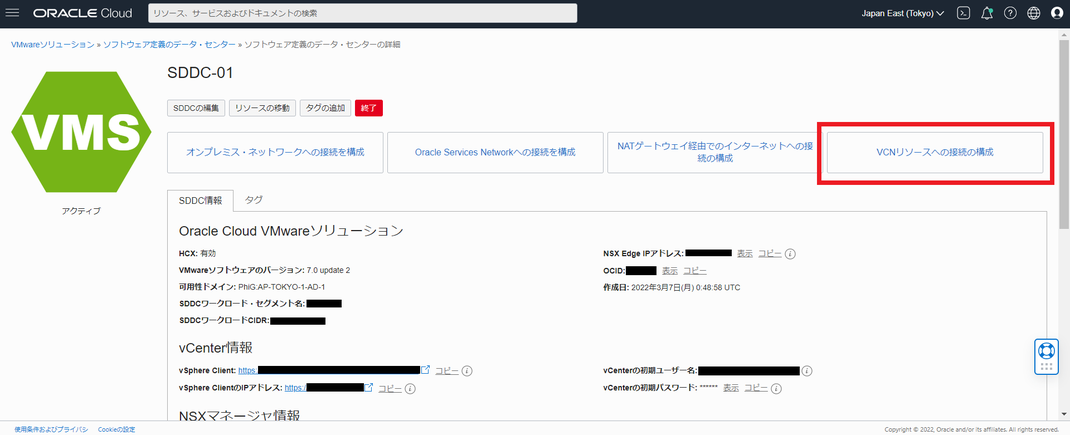The height and width of the screenshot is (435, 1070).
Task: Switch to the タグ tab
Action: pyautogui.click(x=254, y=200)
